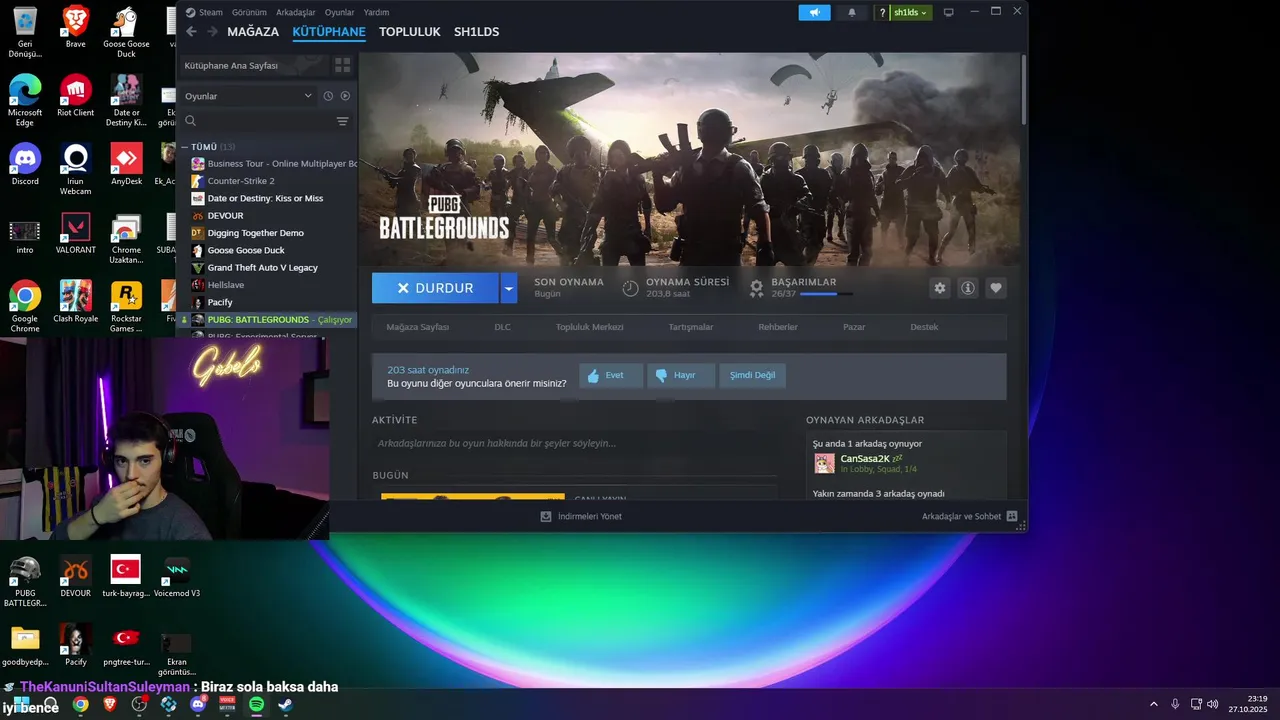Open Mağaza Sayfası game tab

pyautogui.click(x=418, y=327)
